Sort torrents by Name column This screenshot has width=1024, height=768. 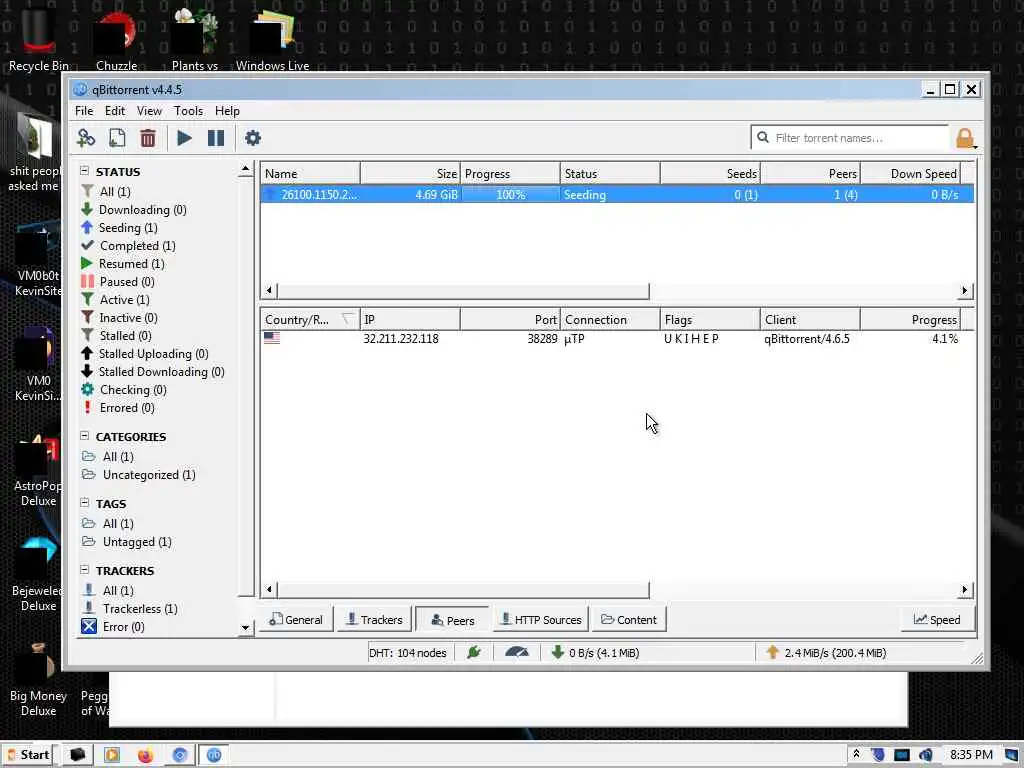[x=310, y=174]
